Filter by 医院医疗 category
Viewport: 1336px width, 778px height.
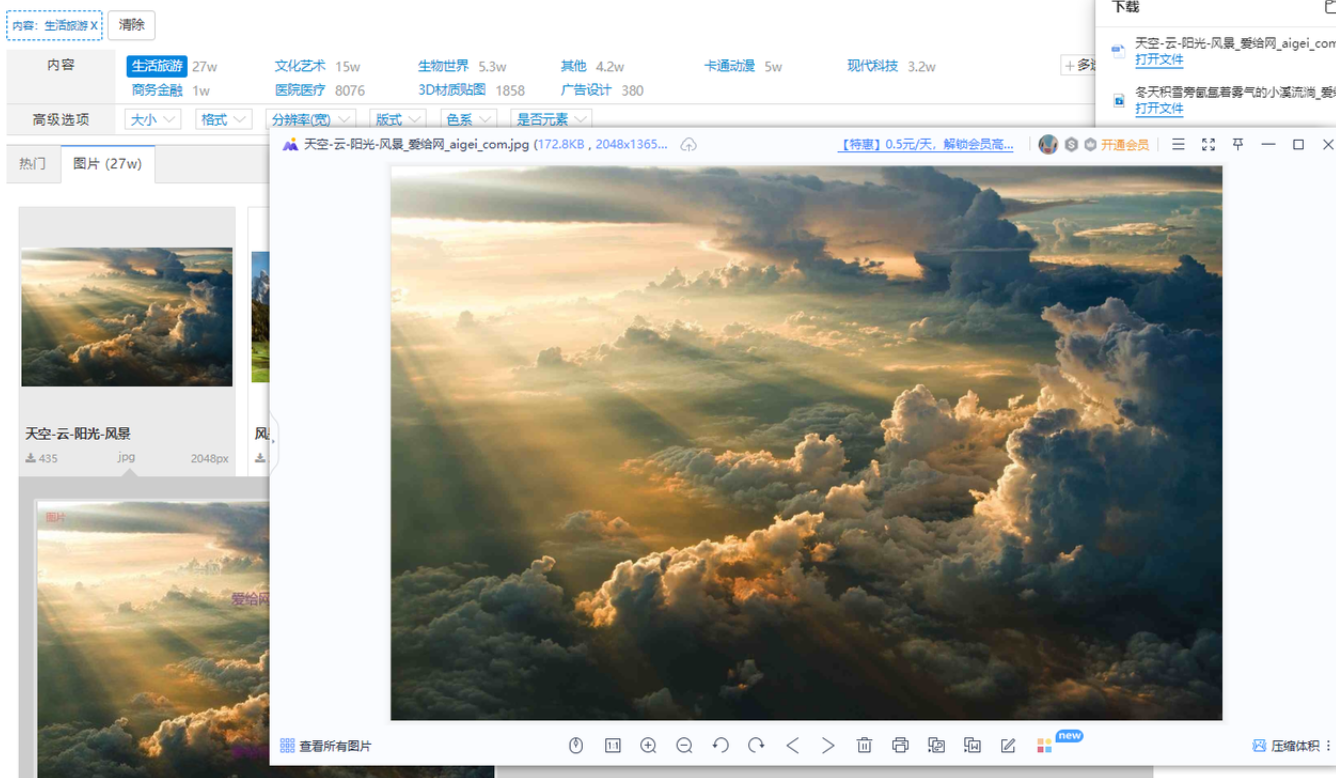pyautogui.click(x=300, y=90)
